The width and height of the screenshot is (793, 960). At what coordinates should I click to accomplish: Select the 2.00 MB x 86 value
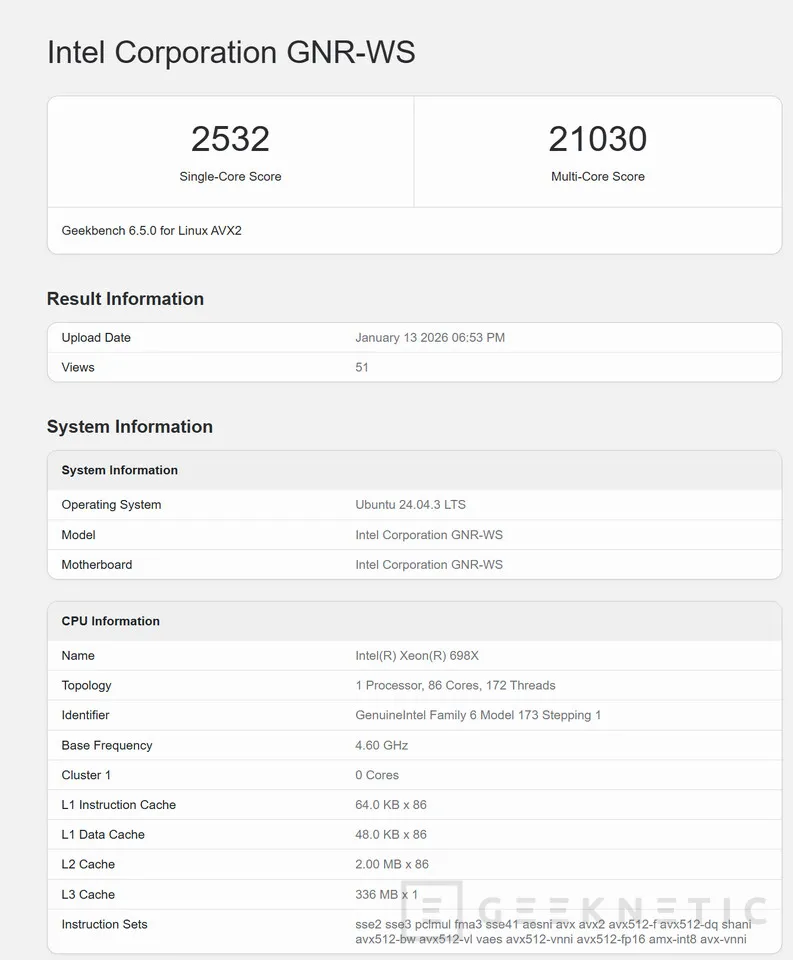click(392, 864)
